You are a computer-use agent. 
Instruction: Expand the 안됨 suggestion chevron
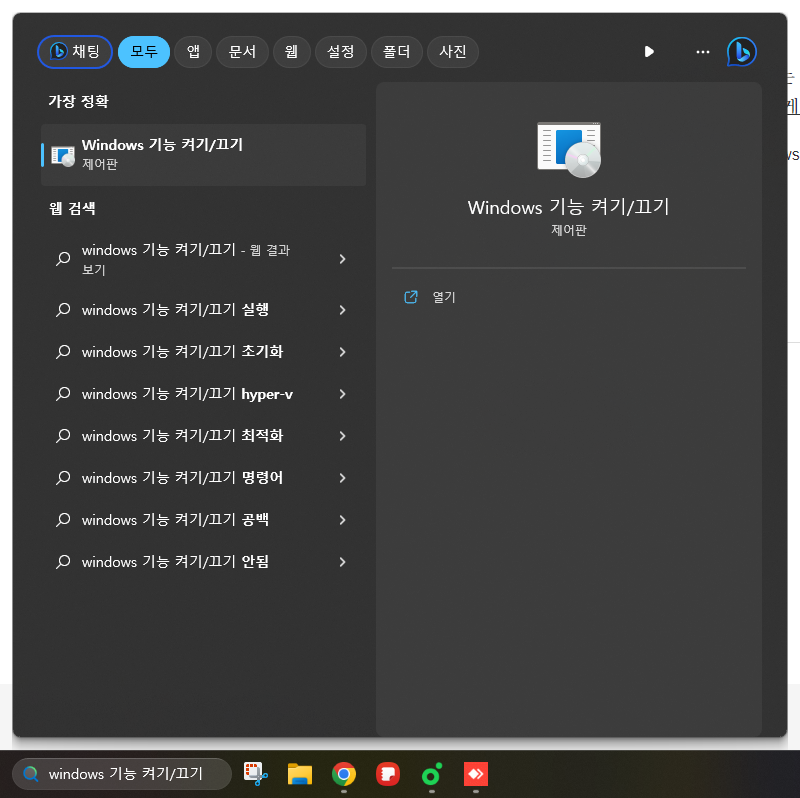(342, 562)
